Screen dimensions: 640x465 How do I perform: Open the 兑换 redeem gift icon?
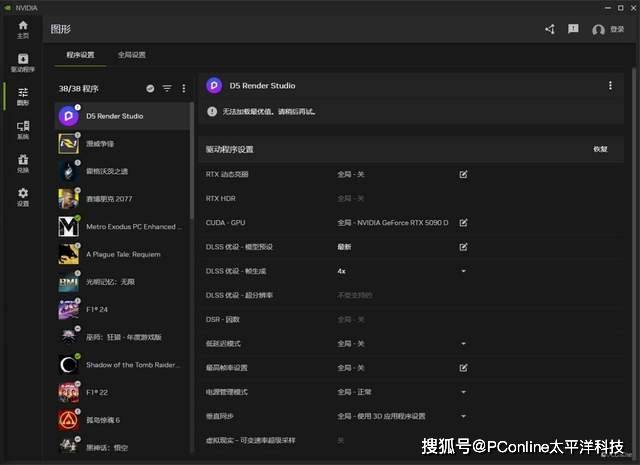22,163
